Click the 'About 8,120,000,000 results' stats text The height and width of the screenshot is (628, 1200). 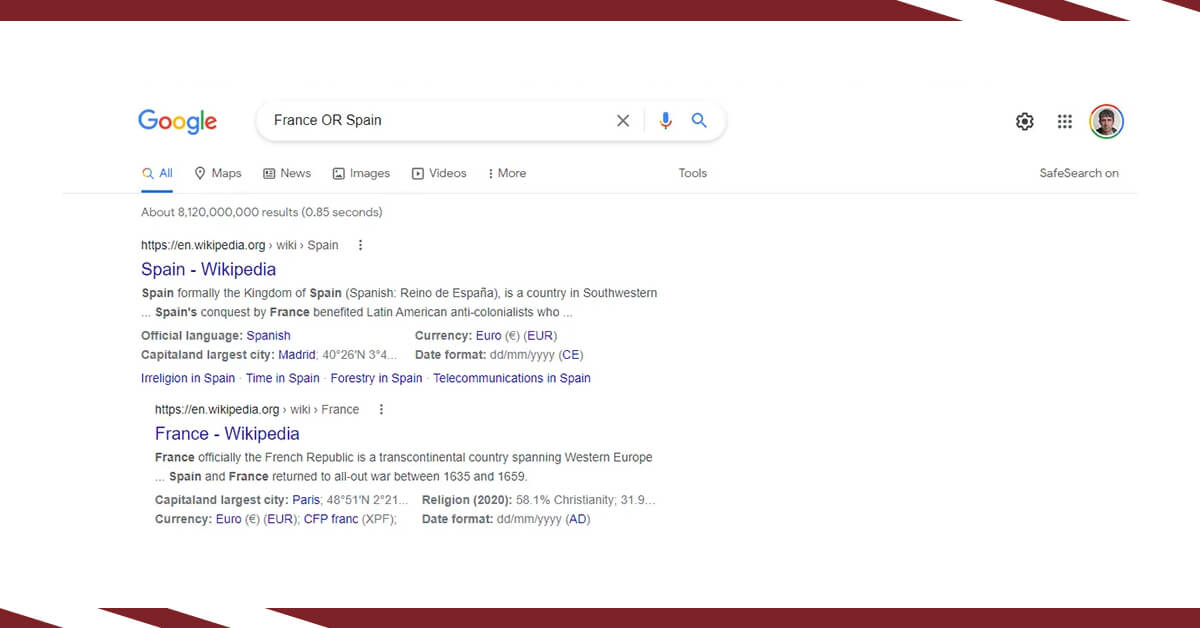[262, 212]
